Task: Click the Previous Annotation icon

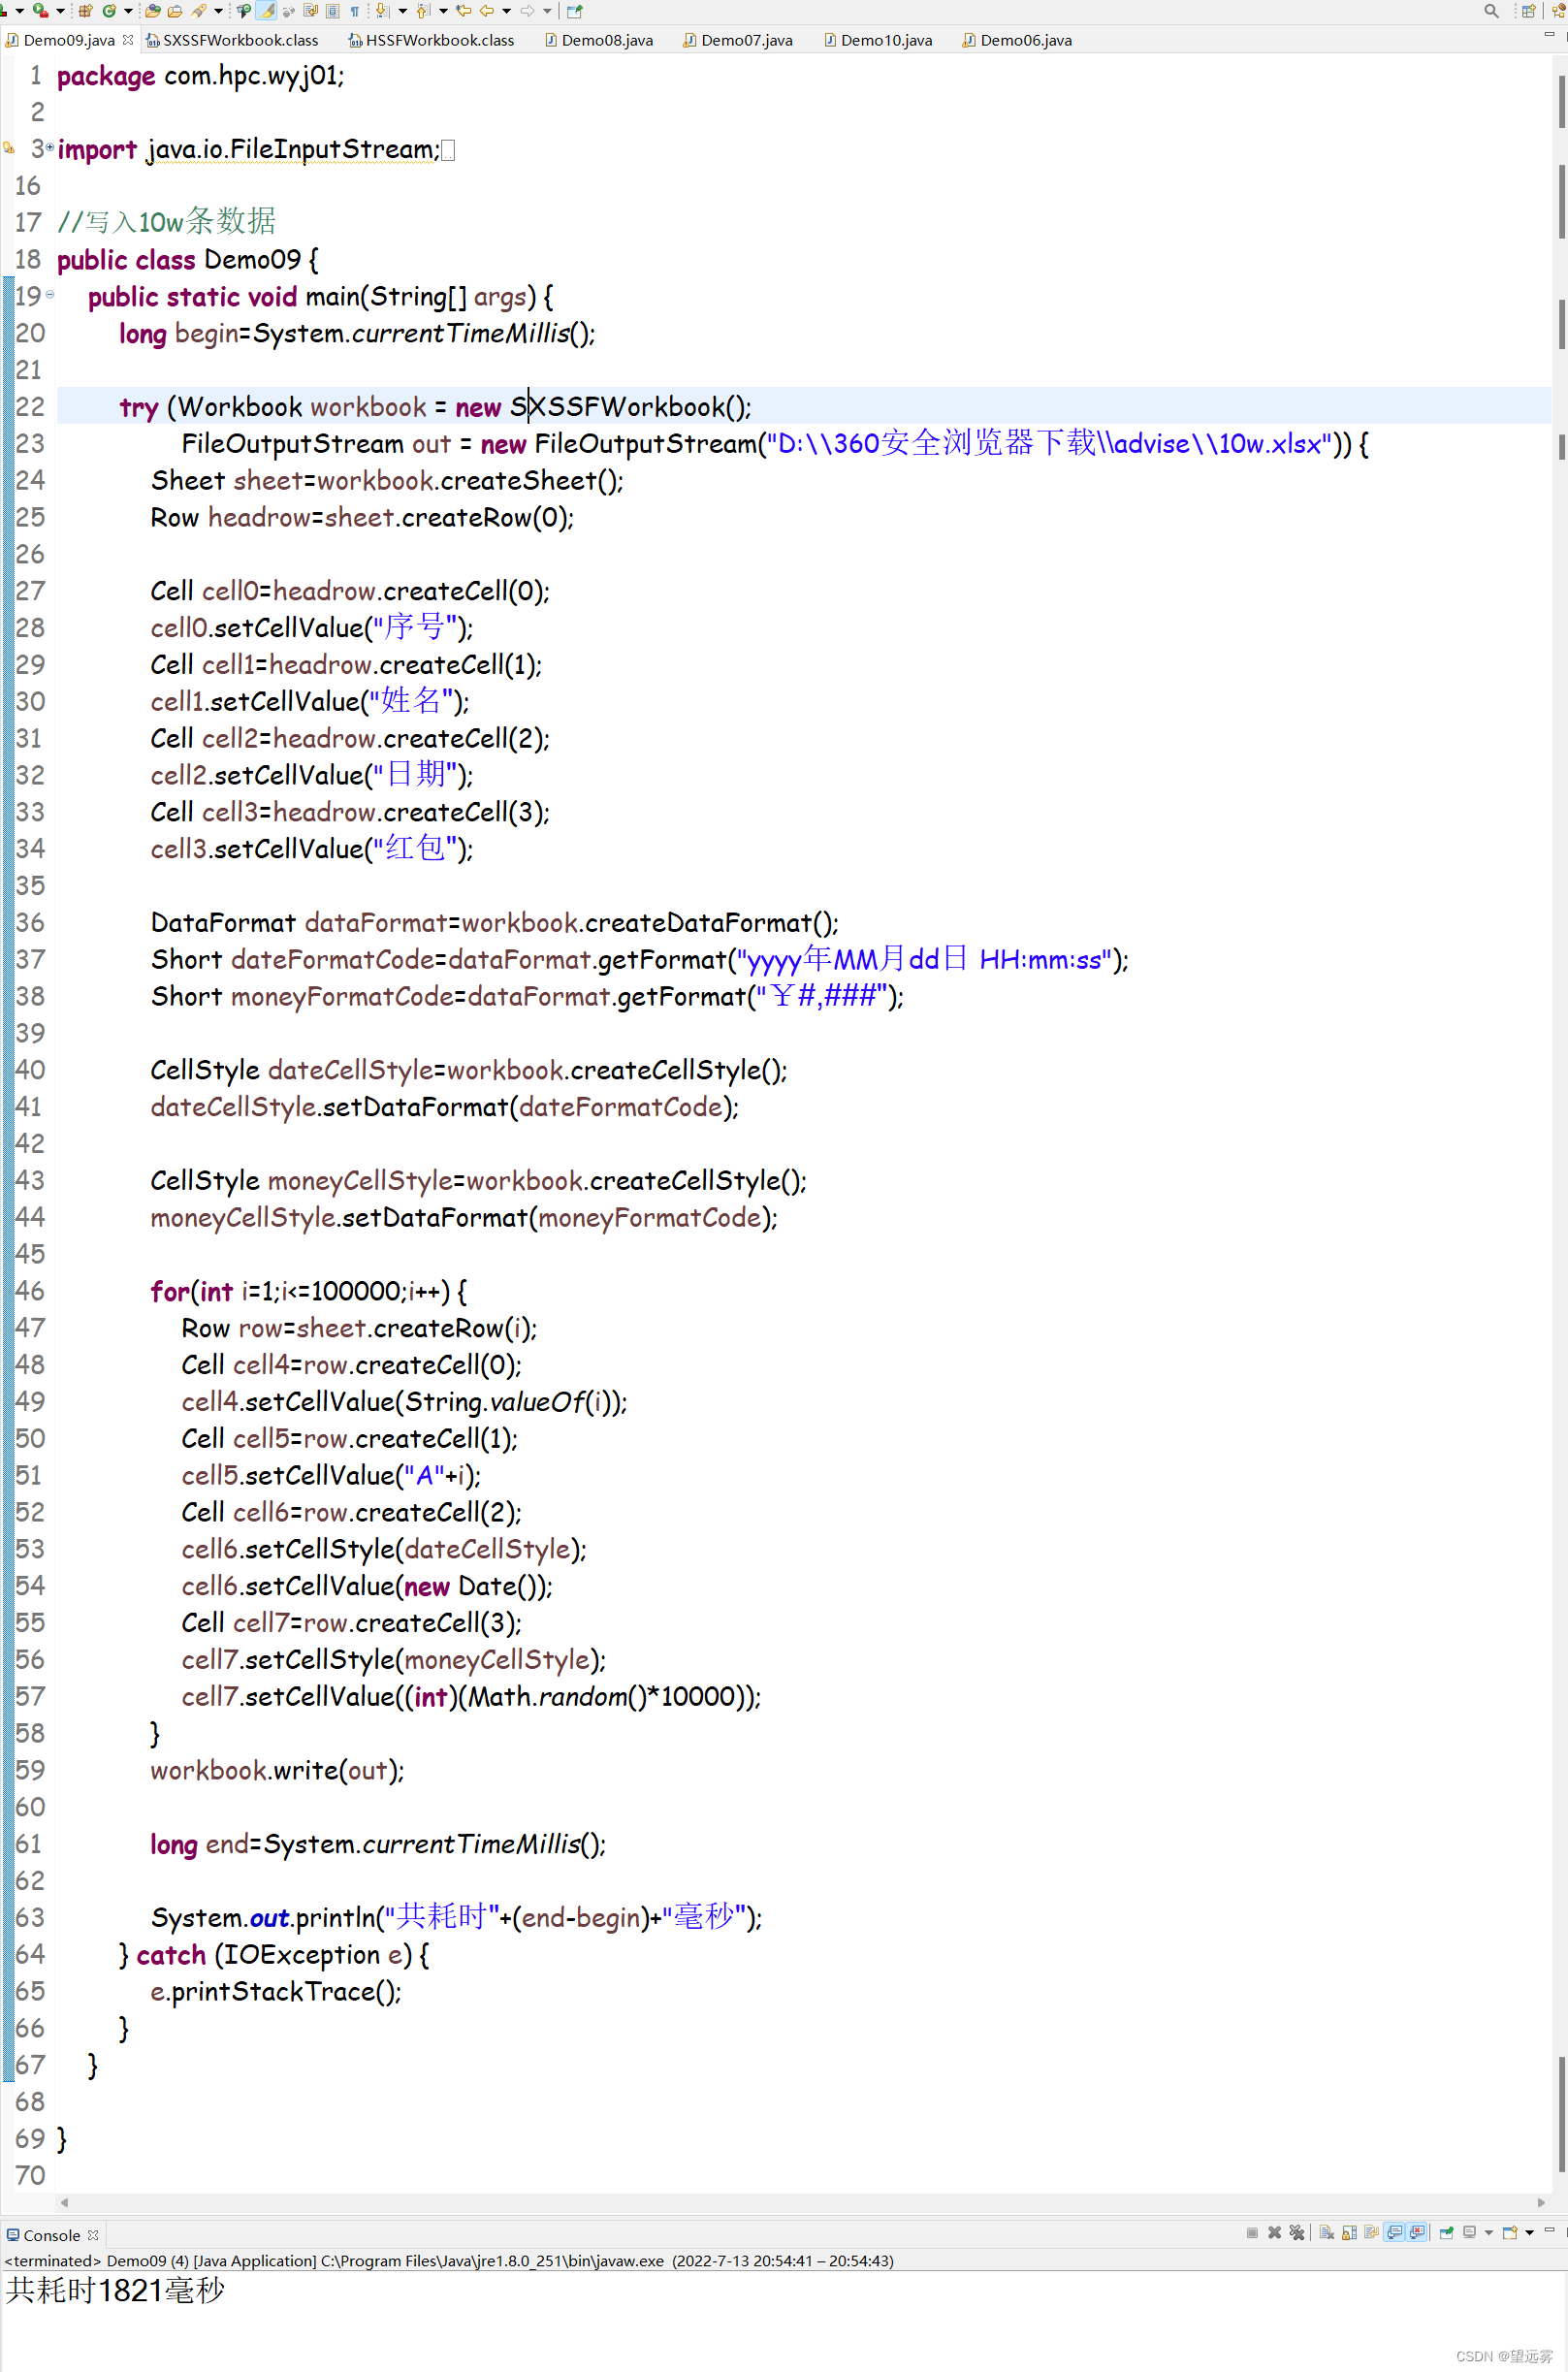Action: click(x=424, y=11)
